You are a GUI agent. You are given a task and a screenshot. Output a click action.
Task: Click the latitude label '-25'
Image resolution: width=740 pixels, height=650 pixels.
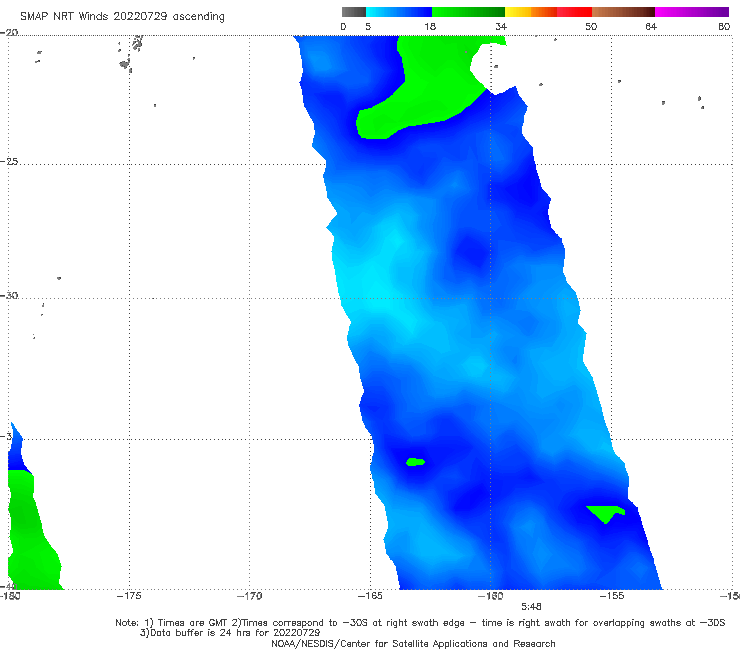point(9,161)
